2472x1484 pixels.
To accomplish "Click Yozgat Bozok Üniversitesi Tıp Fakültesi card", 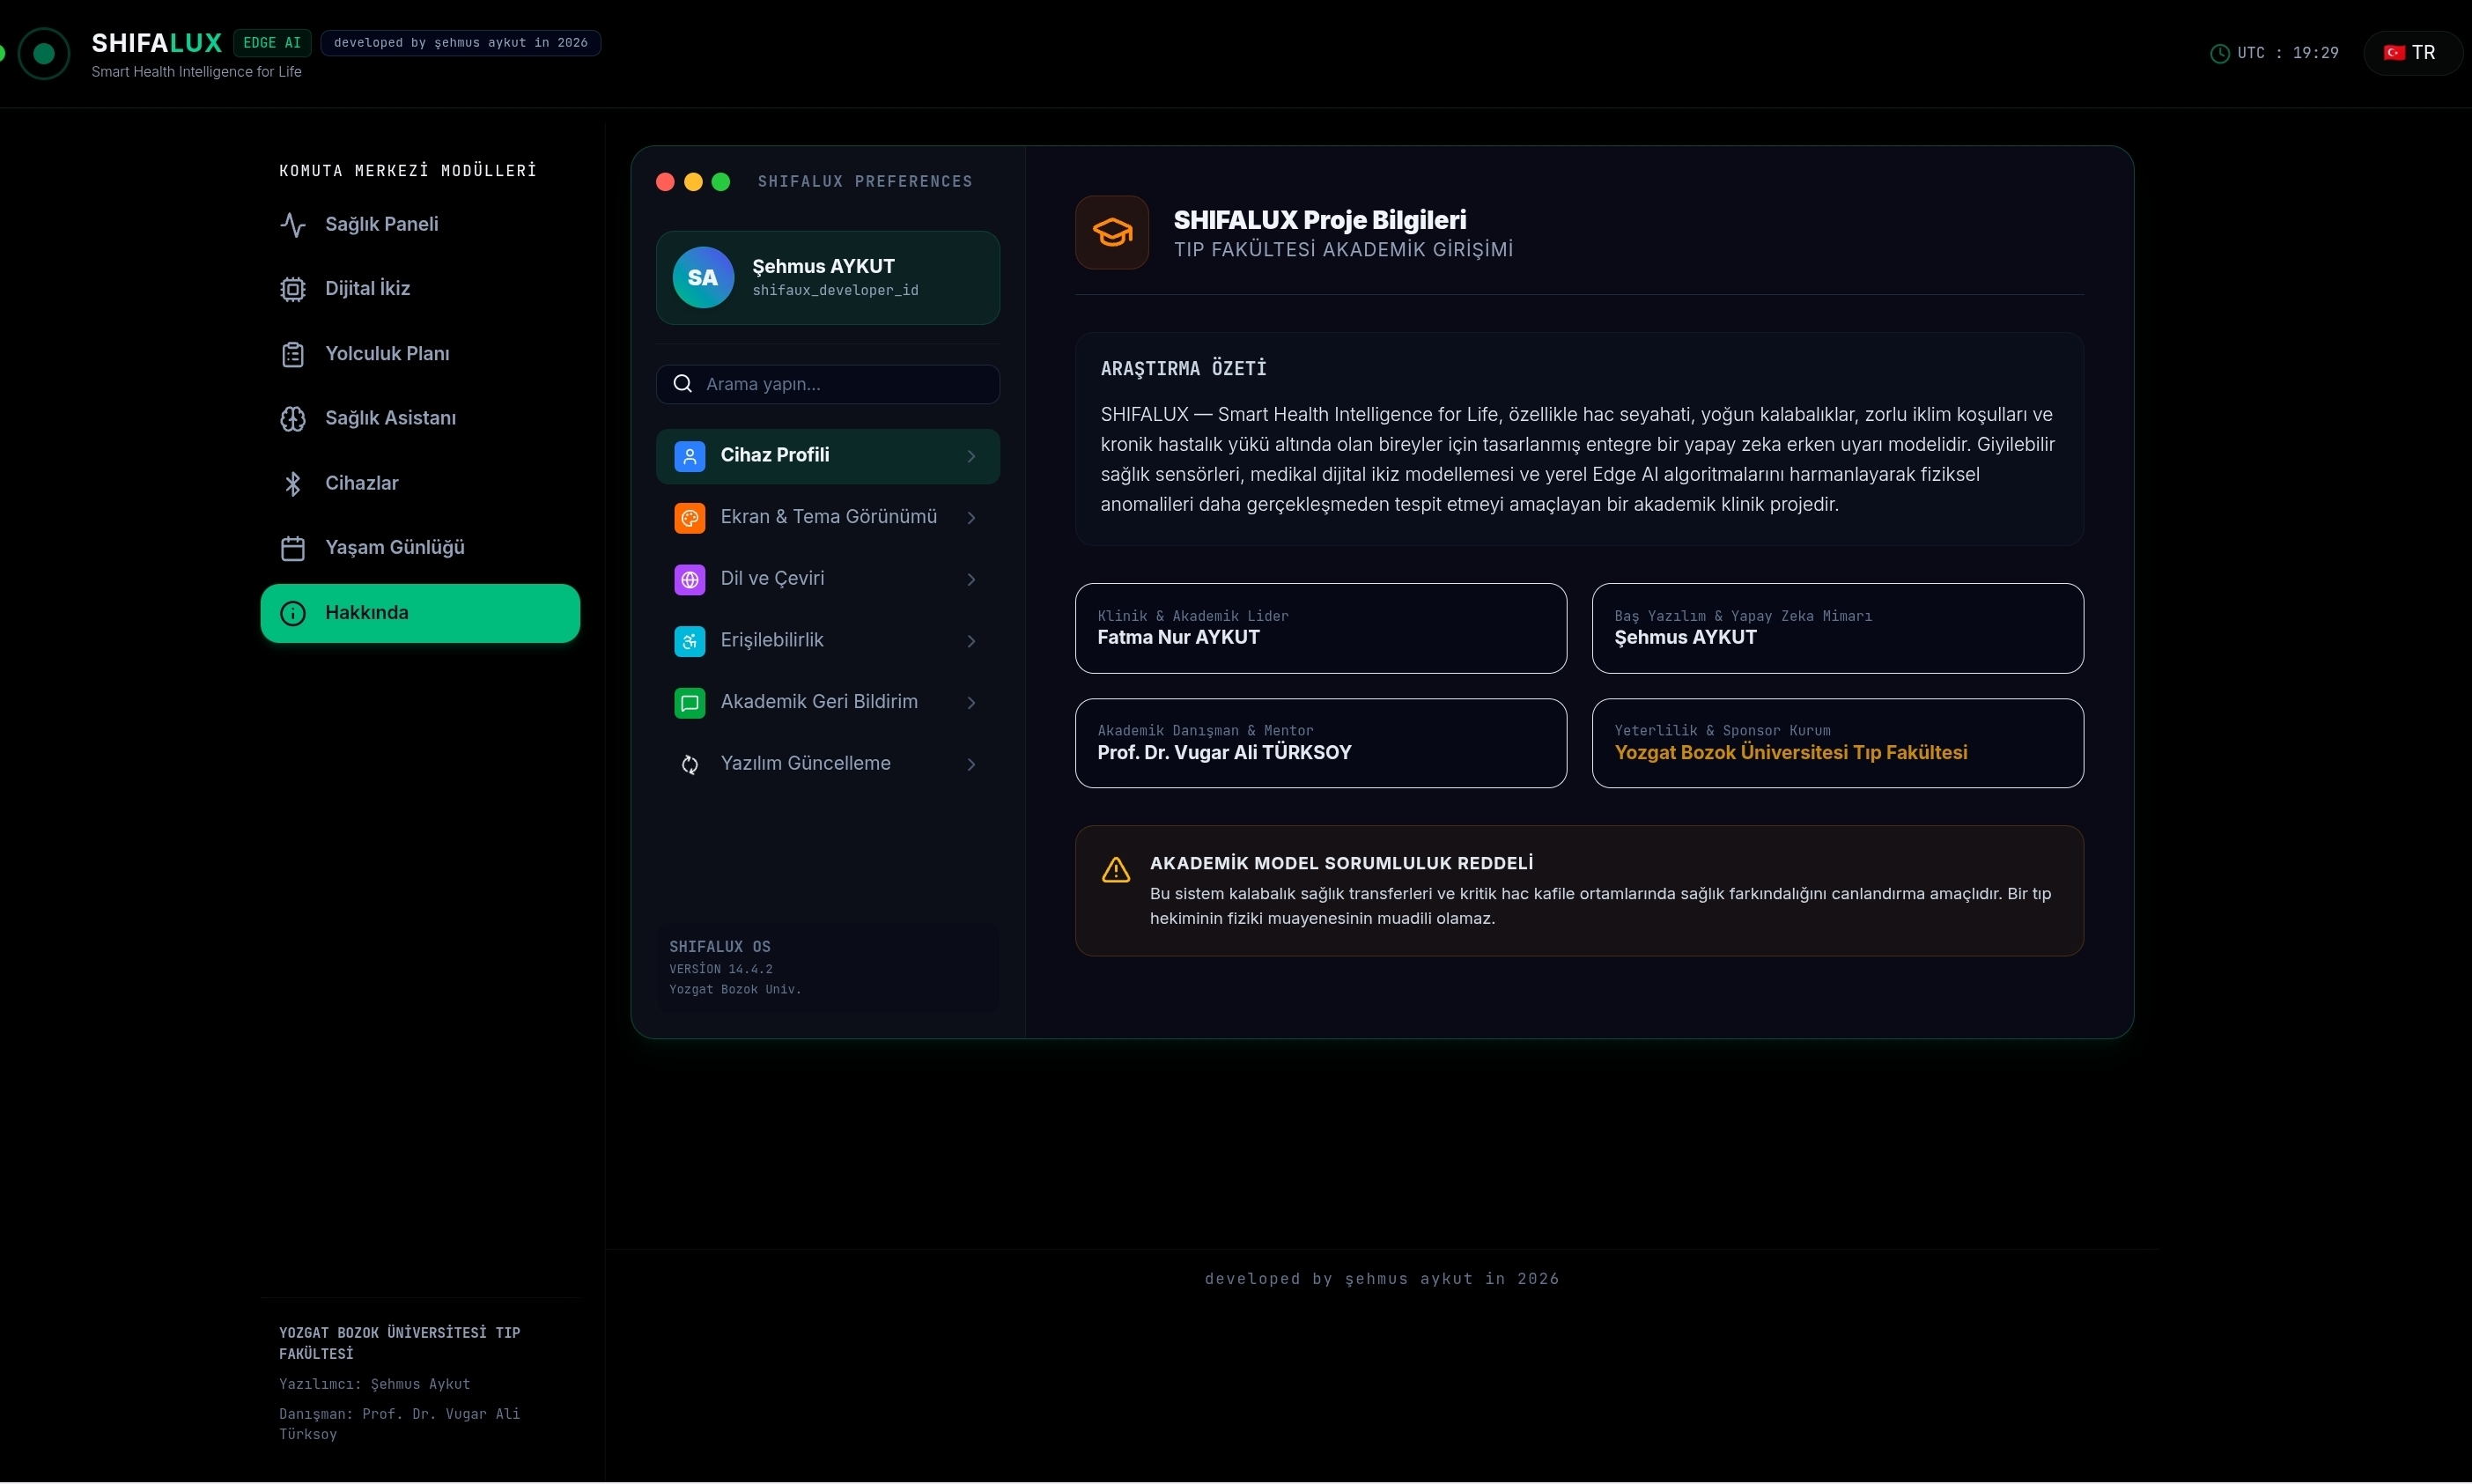I will point(1838,743).
